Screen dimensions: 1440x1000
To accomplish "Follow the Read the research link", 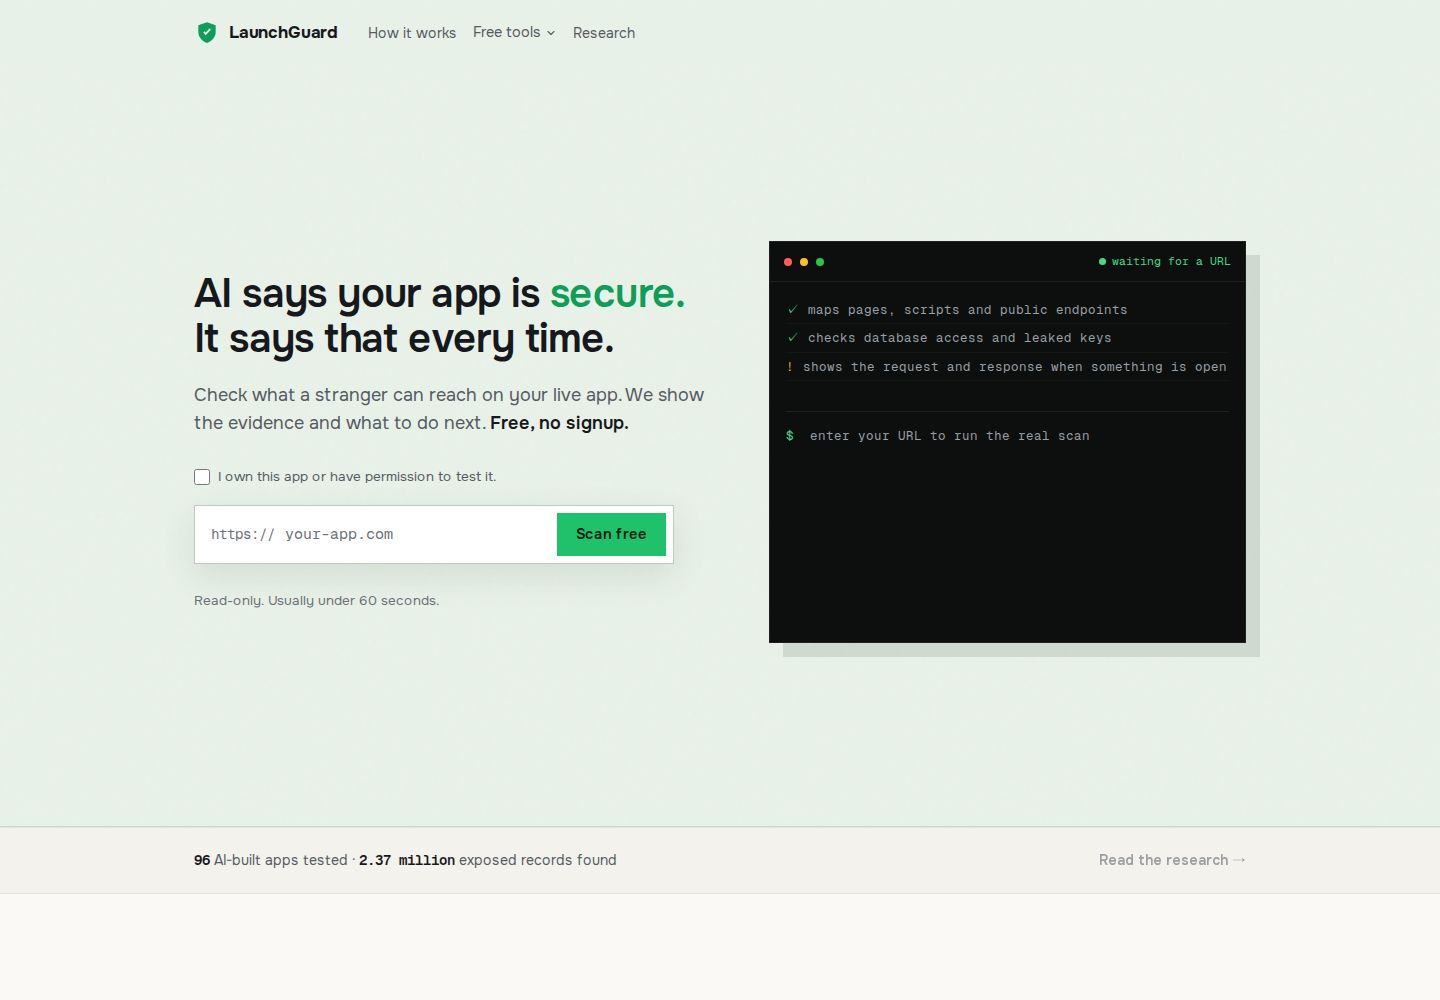I will click(1172, 860).
